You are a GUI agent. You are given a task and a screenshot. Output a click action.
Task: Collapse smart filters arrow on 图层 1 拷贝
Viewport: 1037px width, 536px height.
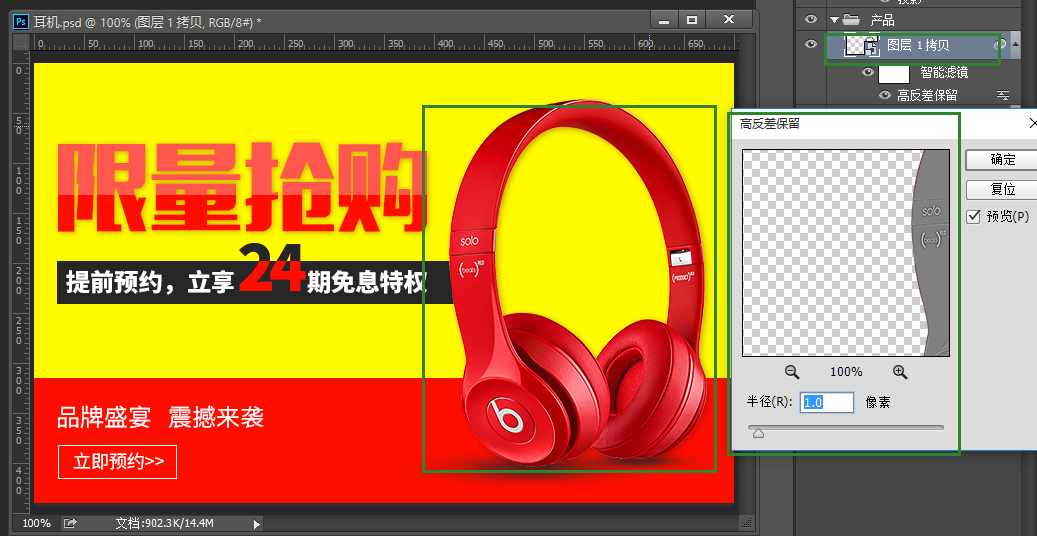pos(1016,44)
